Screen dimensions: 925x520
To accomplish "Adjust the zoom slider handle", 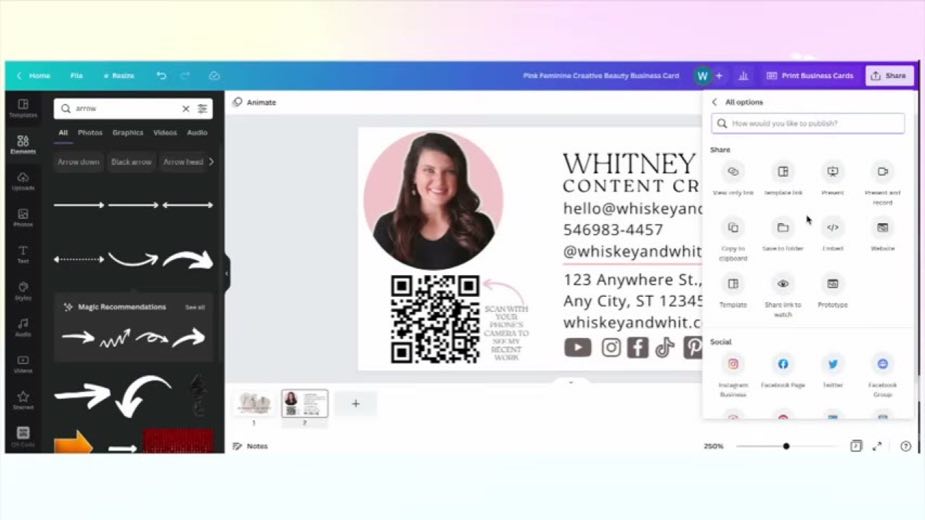I will point(786,446).
